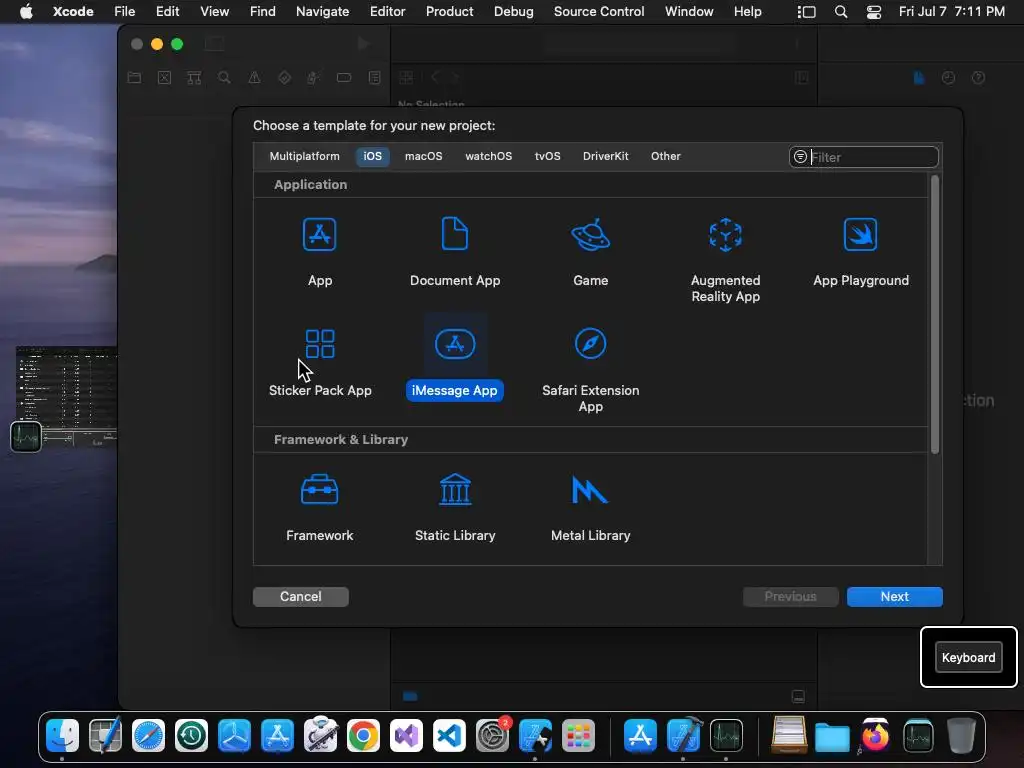1024x768 pixels.
Task: Click the template list scrollbar
Action: 935,314
